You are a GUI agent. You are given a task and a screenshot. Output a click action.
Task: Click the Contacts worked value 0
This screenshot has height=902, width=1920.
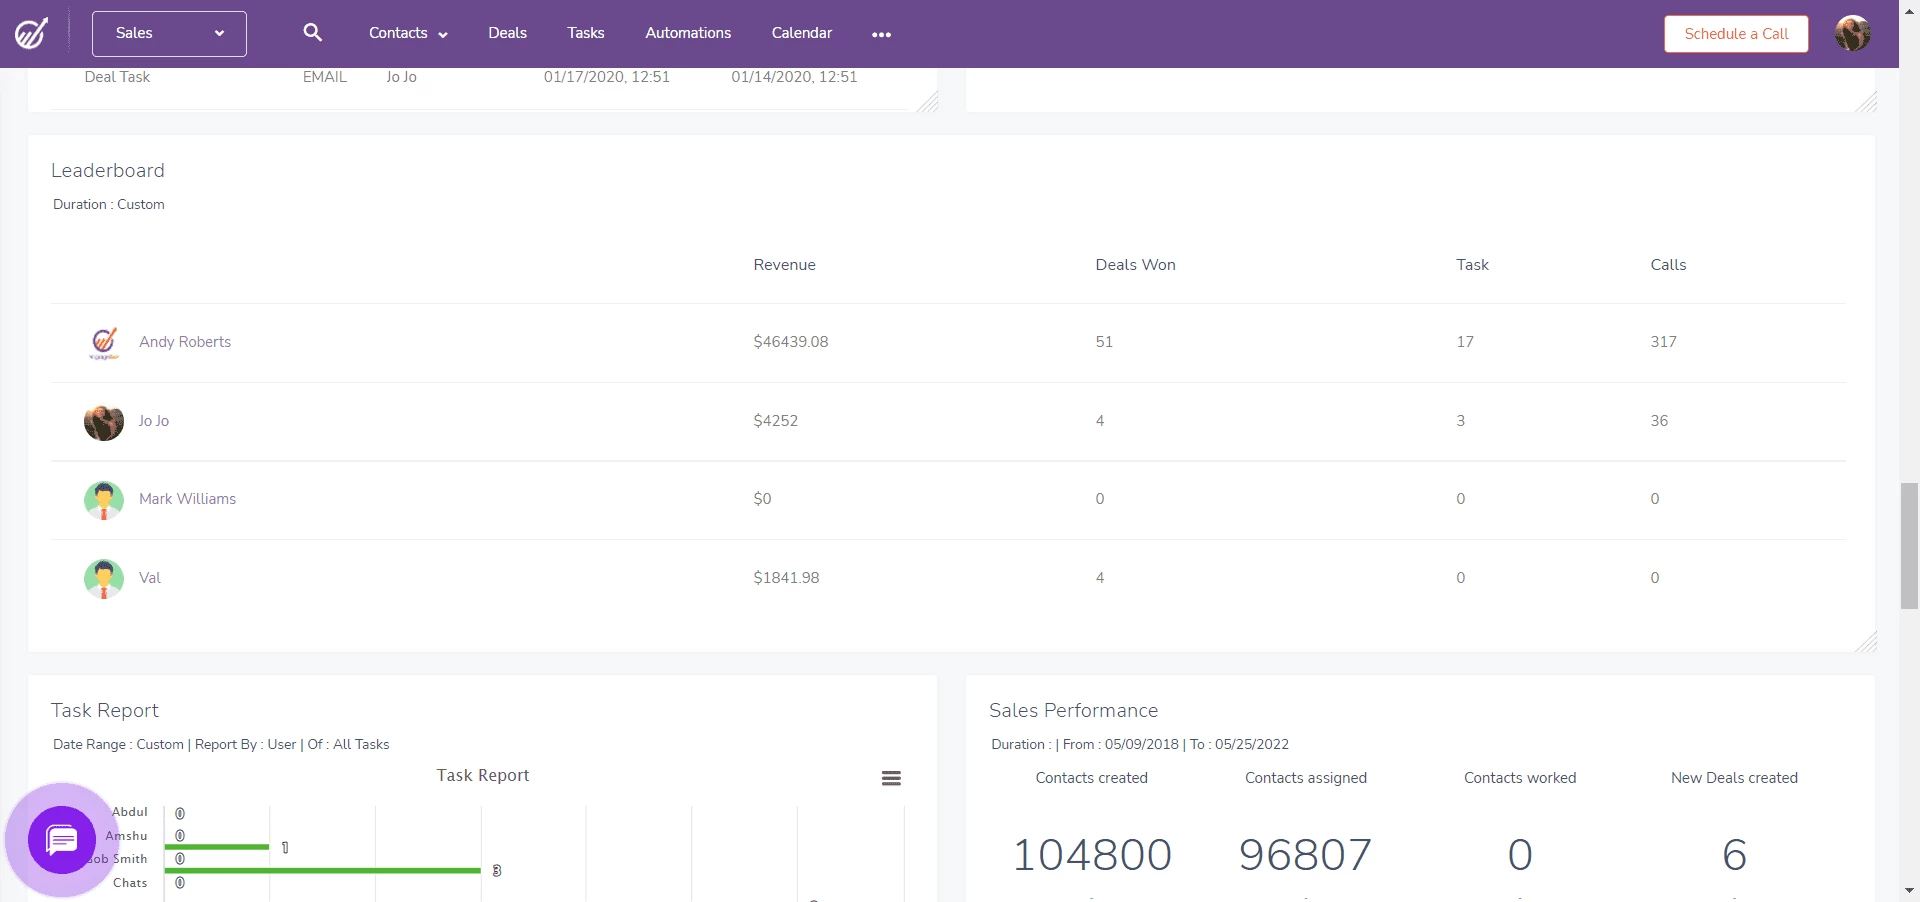[x=1520, y=855]
